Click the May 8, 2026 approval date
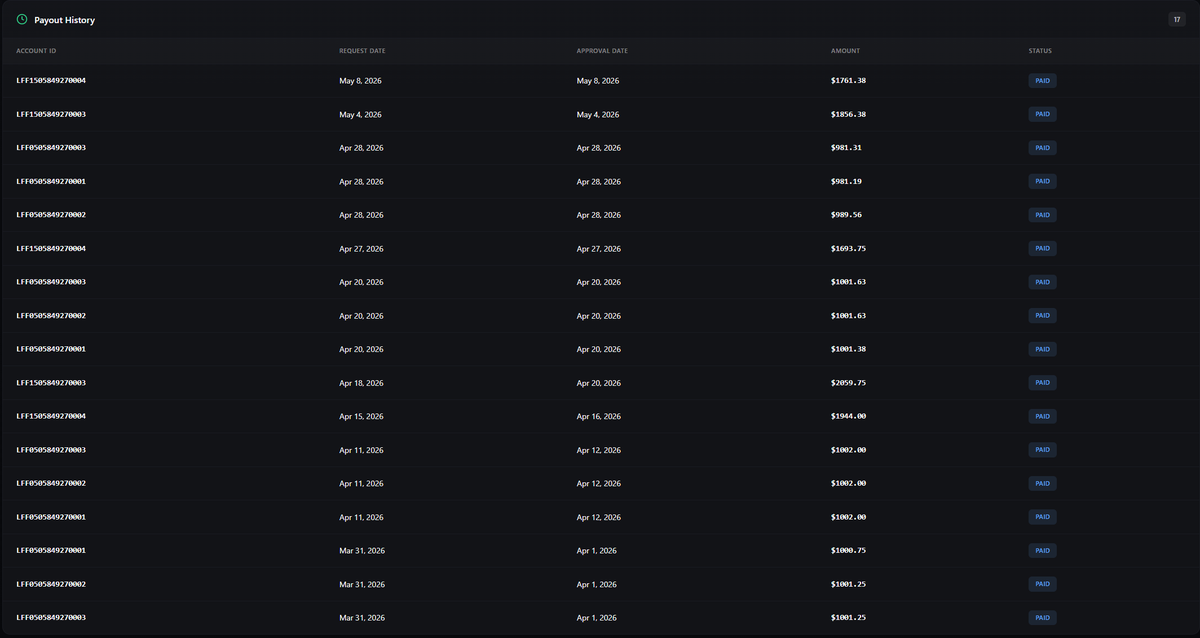1200x638 pixels. coord(598,81)
